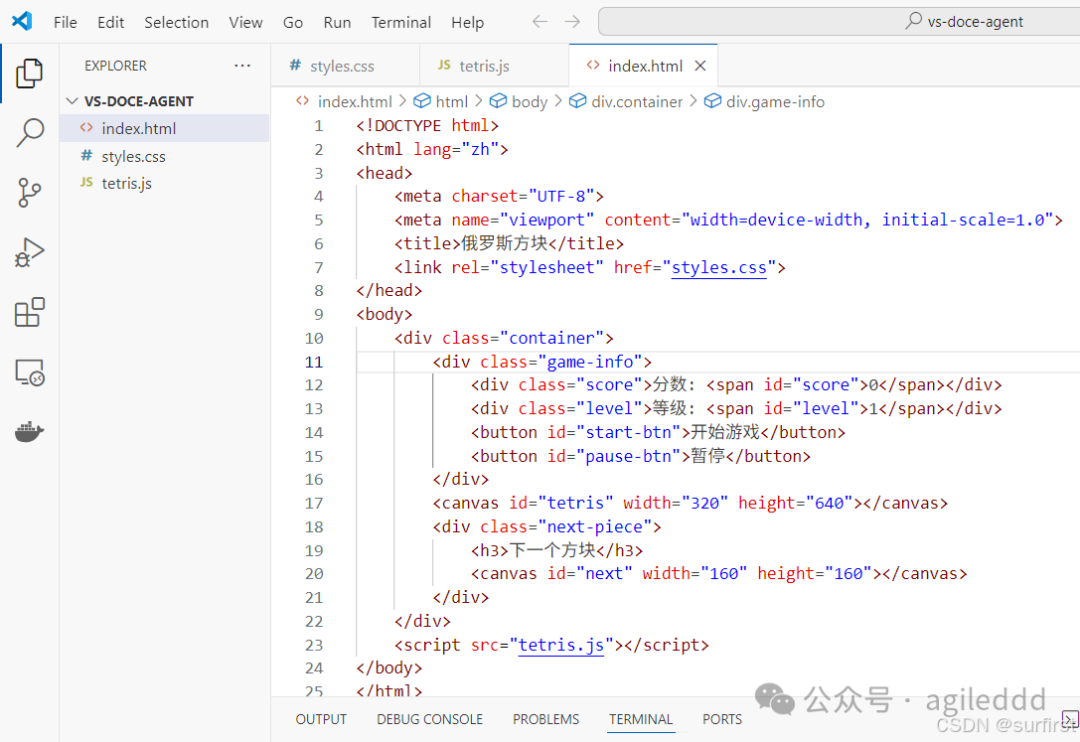Open the Selection menu

176,22
